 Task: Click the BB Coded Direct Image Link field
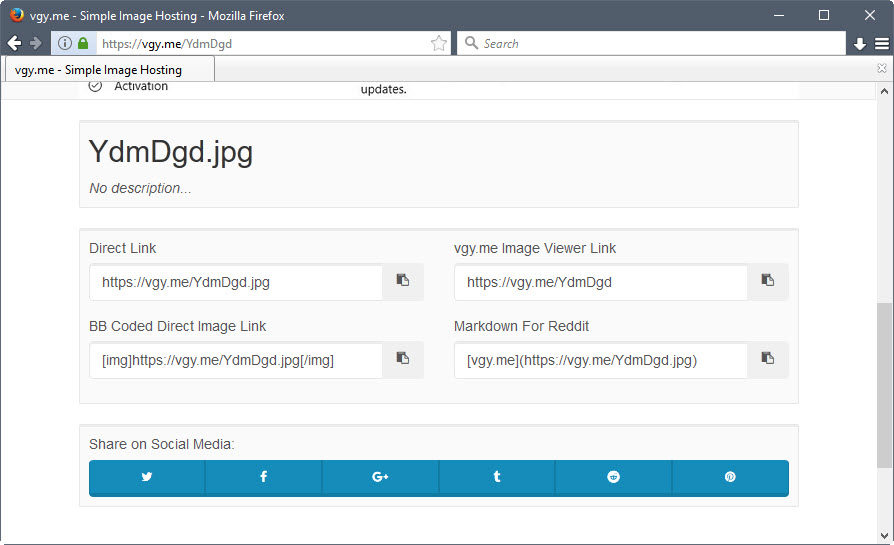coord(236,360)
